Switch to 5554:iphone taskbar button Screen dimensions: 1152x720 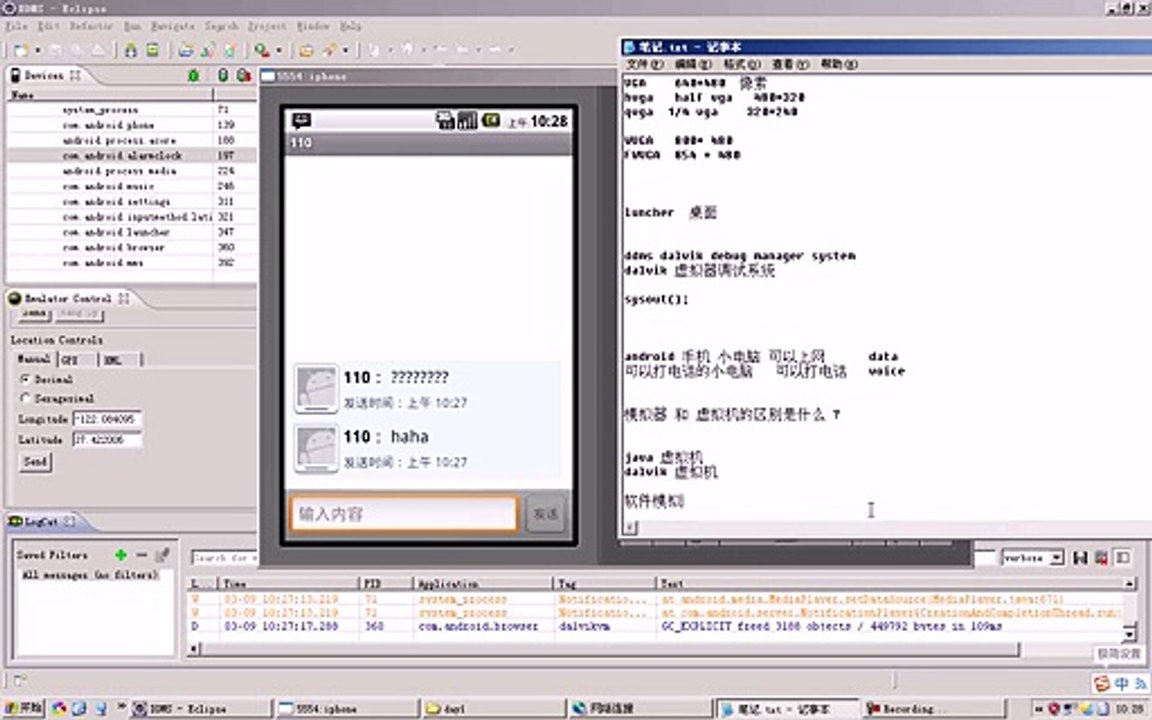click(347, 709)
